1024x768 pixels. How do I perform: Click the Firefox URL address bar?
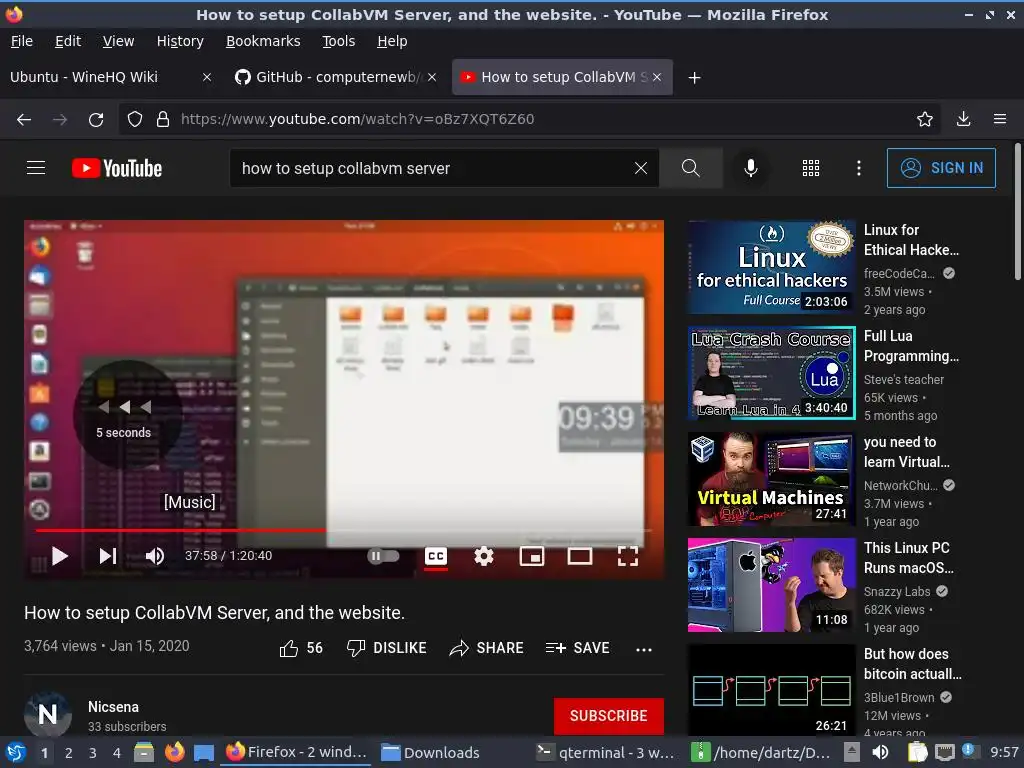[x=529, y=120]
